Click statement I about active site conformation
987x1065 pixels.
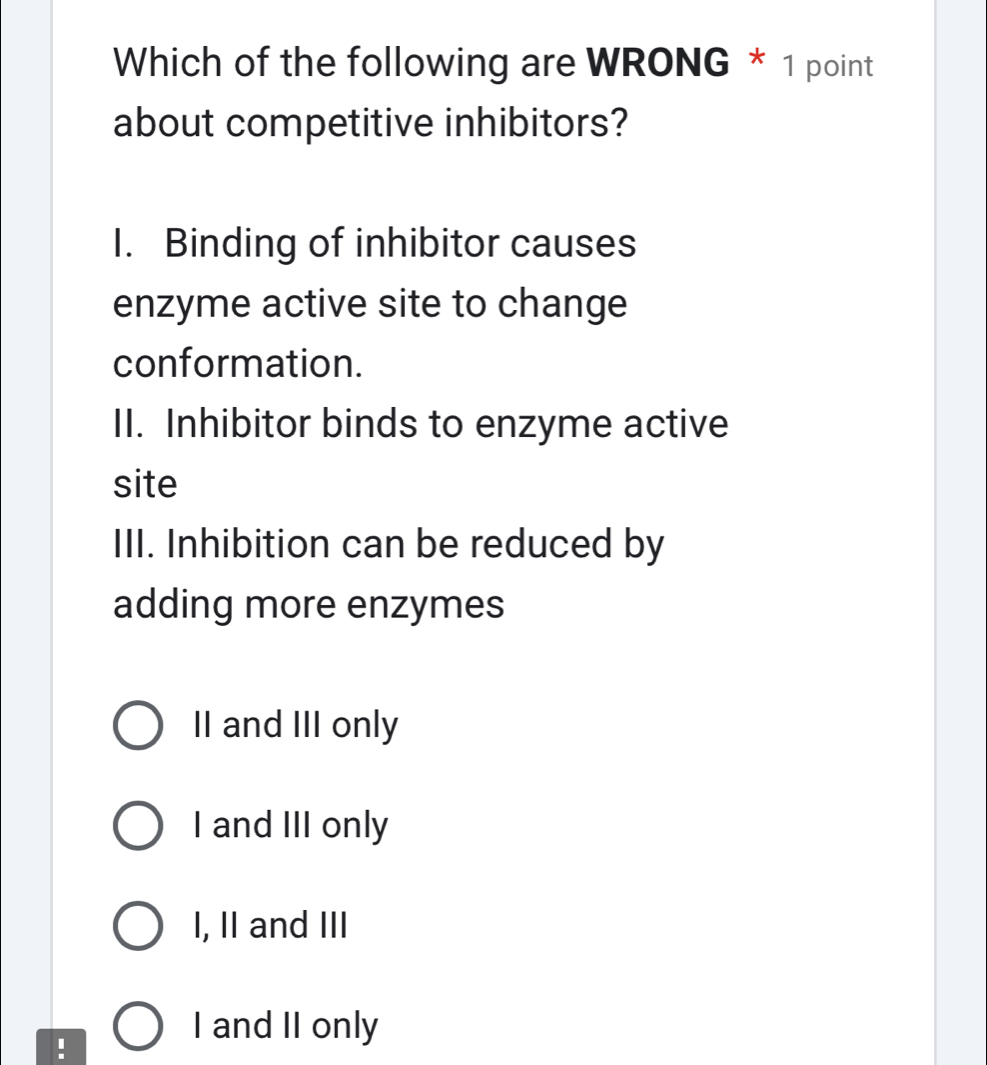tap(370, 303)
